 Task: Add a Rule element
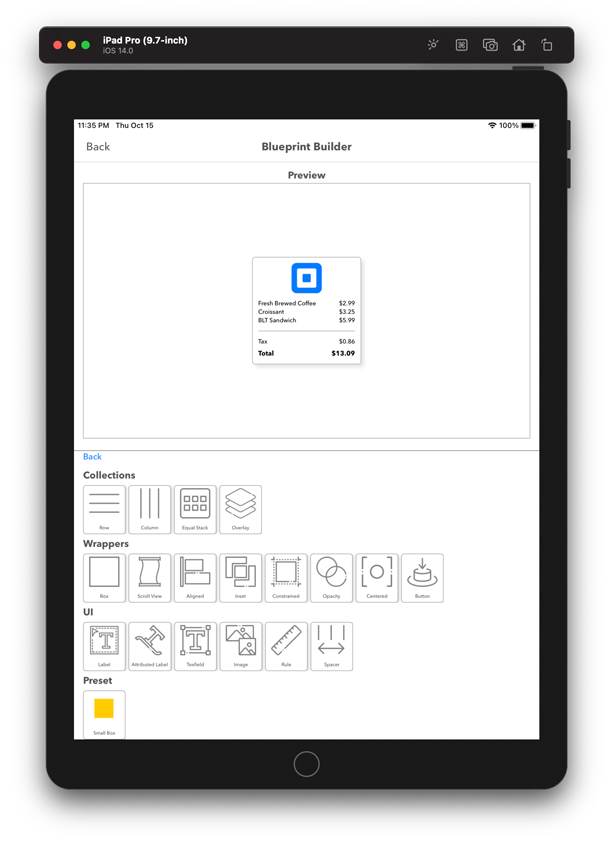coord(286,647)
